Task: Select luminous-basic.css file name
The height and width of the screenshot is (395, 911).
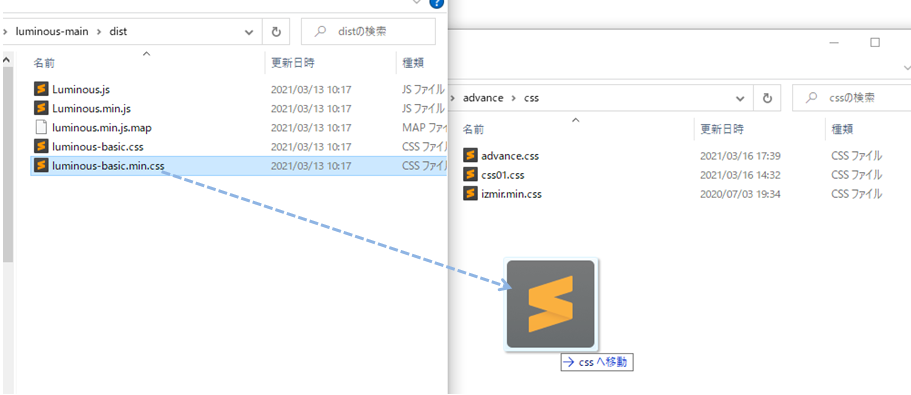Action: tap(98, 146)
